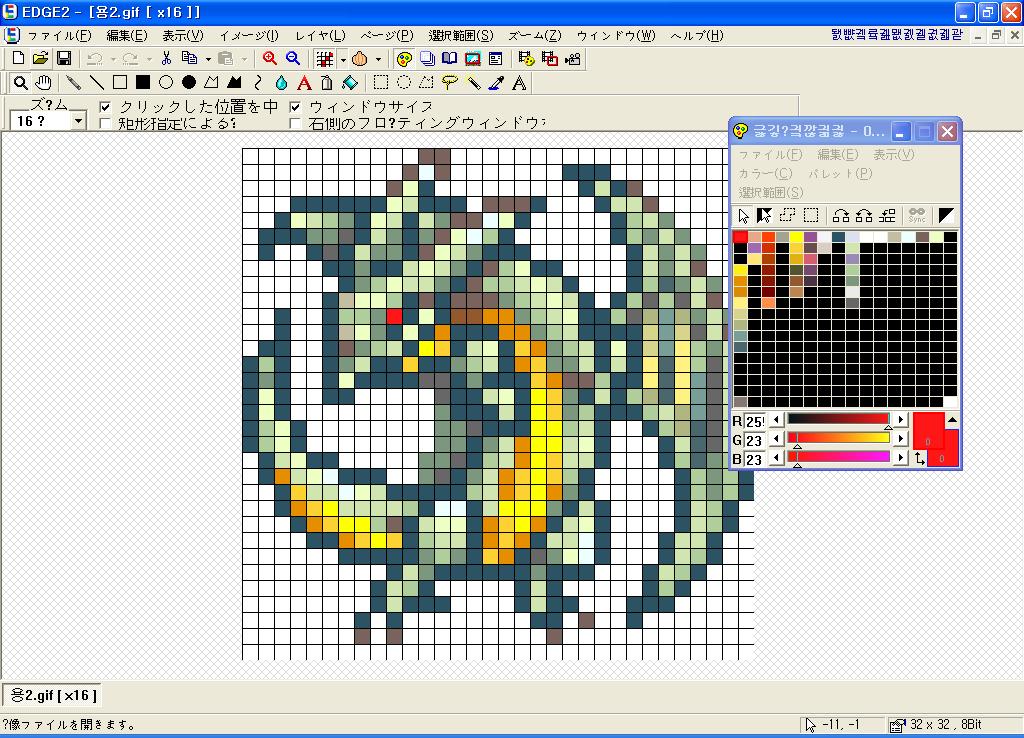Select the hand pan tool
Viewport: 1024px width, 738px height.
tap(44, 82)
